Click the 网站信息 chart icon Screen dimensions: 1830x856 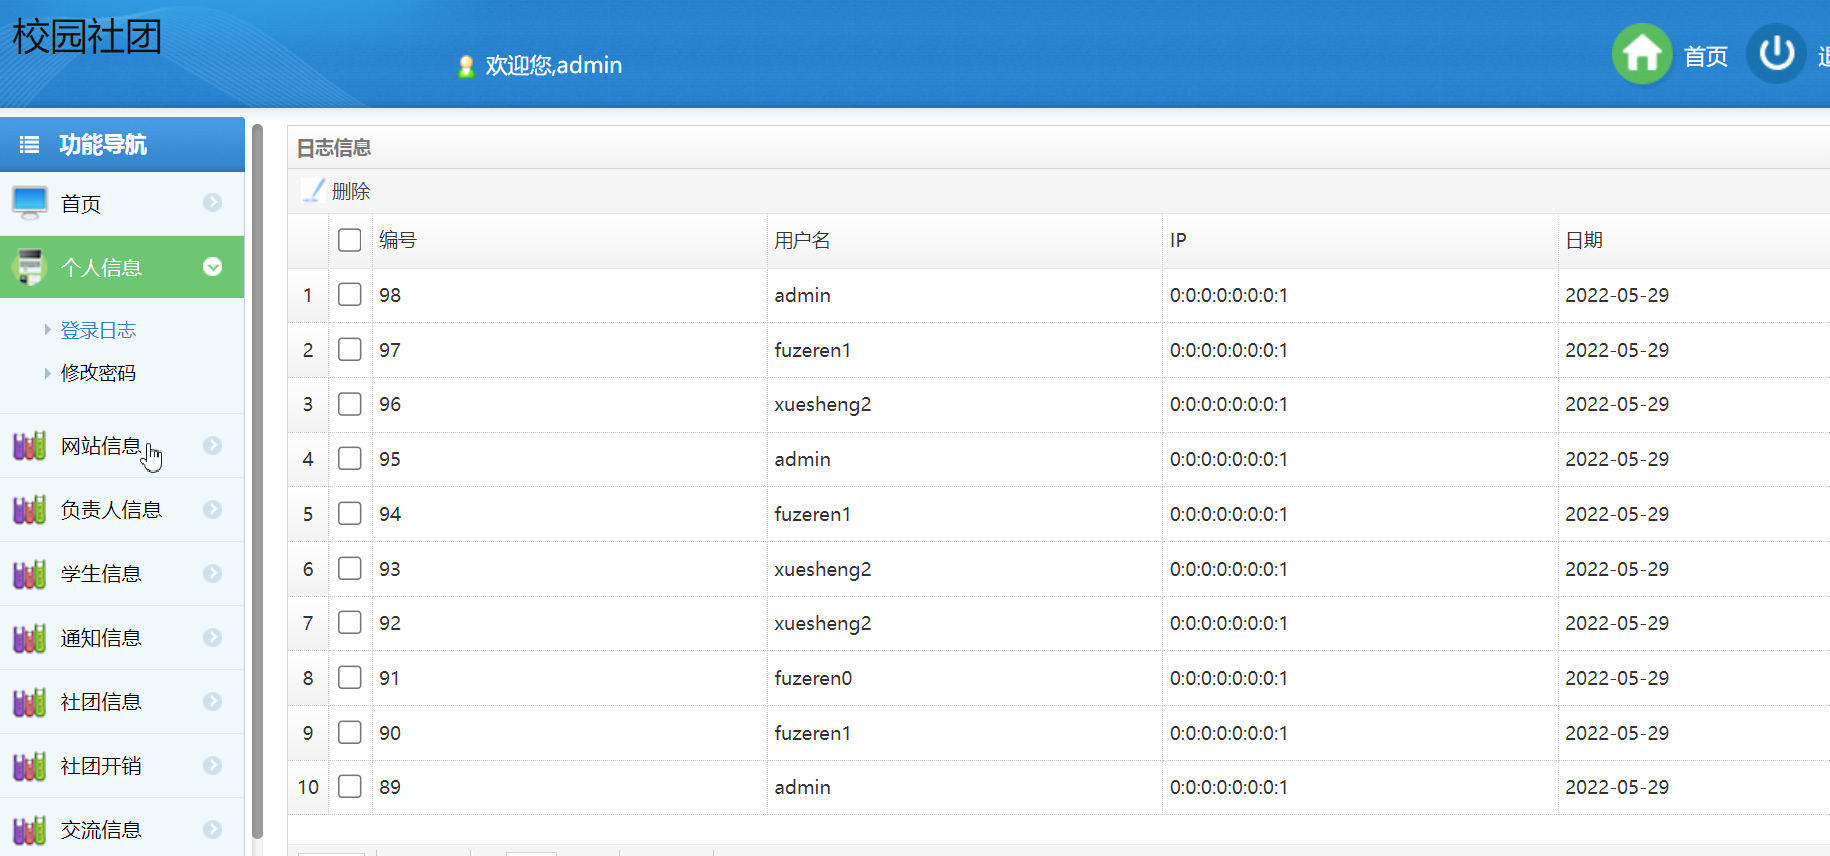(x=30, y=445)
